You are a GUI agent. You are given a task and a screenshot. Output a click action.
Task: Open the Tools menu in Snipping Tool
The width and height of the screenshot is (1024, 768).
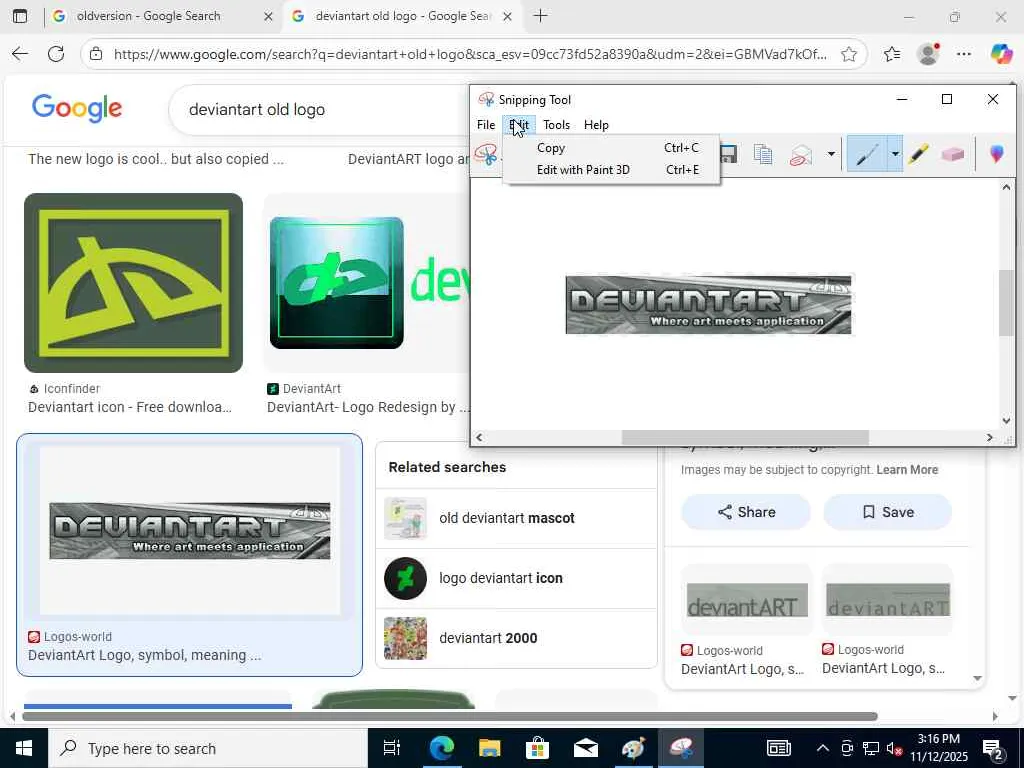556,125
